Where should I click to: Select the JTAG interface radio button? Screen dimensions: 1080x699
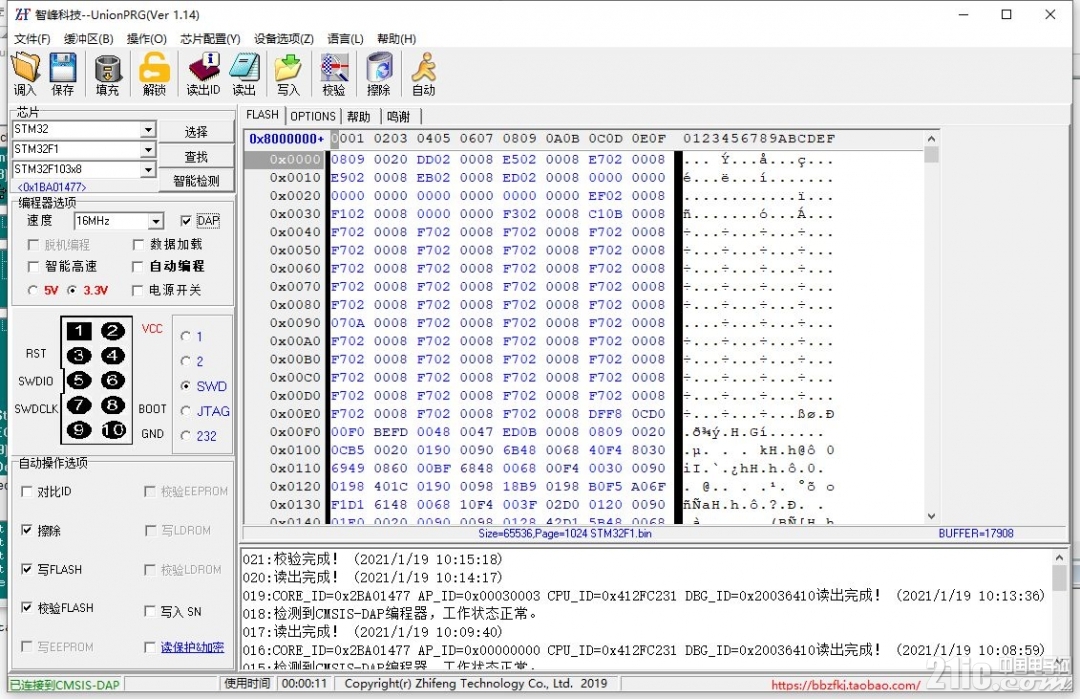[x=185, y=411]
